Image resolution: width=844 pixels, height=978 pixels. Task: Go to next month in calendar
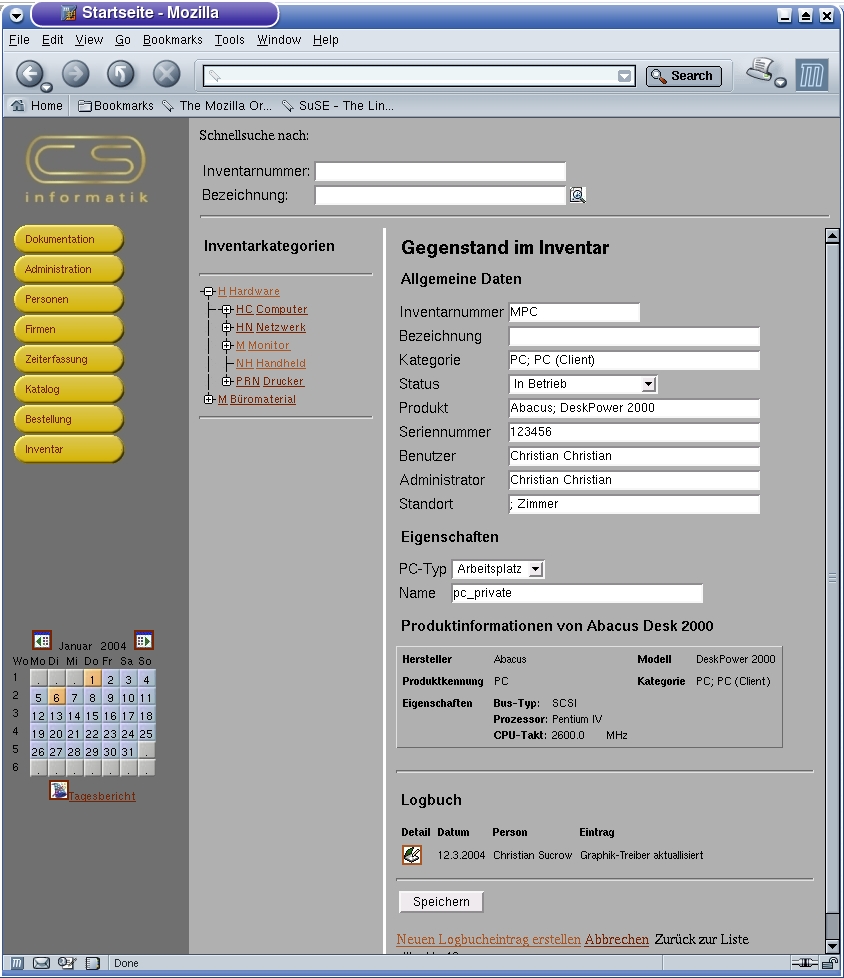[x=144, y=640]
